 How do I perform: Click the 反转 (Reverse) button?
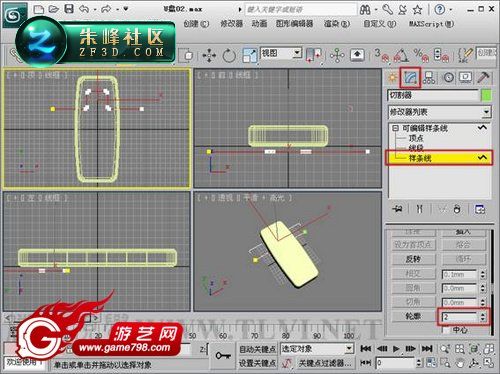pyautogui.click(x=413, y=259)
